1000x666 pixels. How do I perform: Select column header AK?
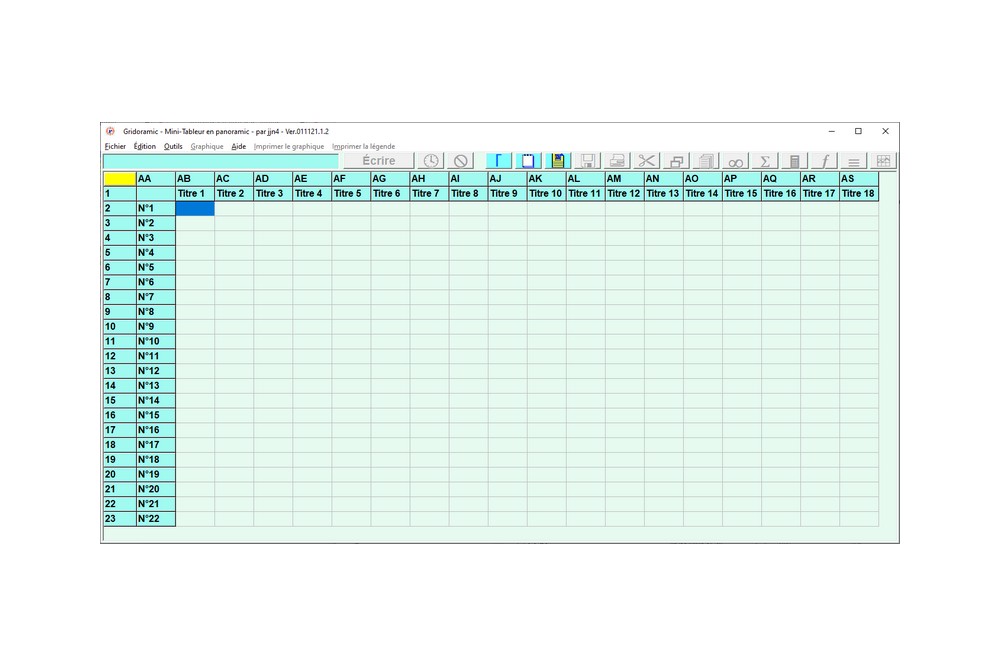pyautogui.click(x=547, y=179)
